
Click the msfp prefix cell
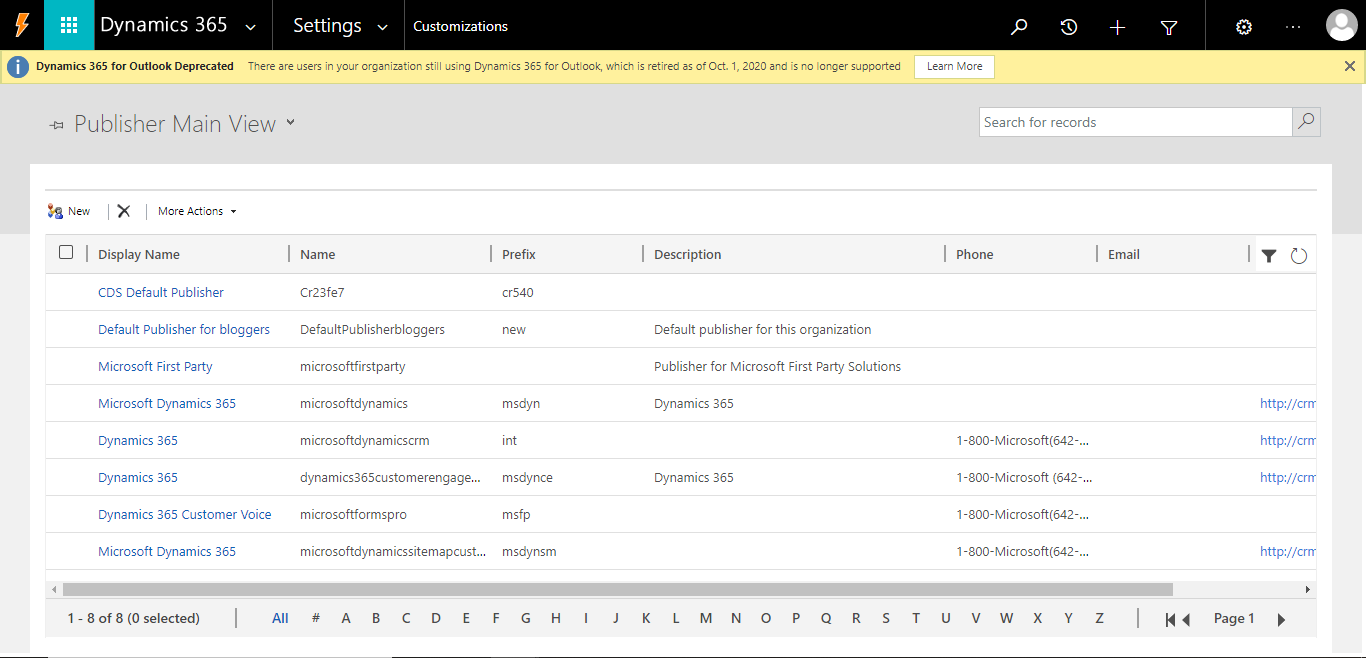tap(516, 514)
